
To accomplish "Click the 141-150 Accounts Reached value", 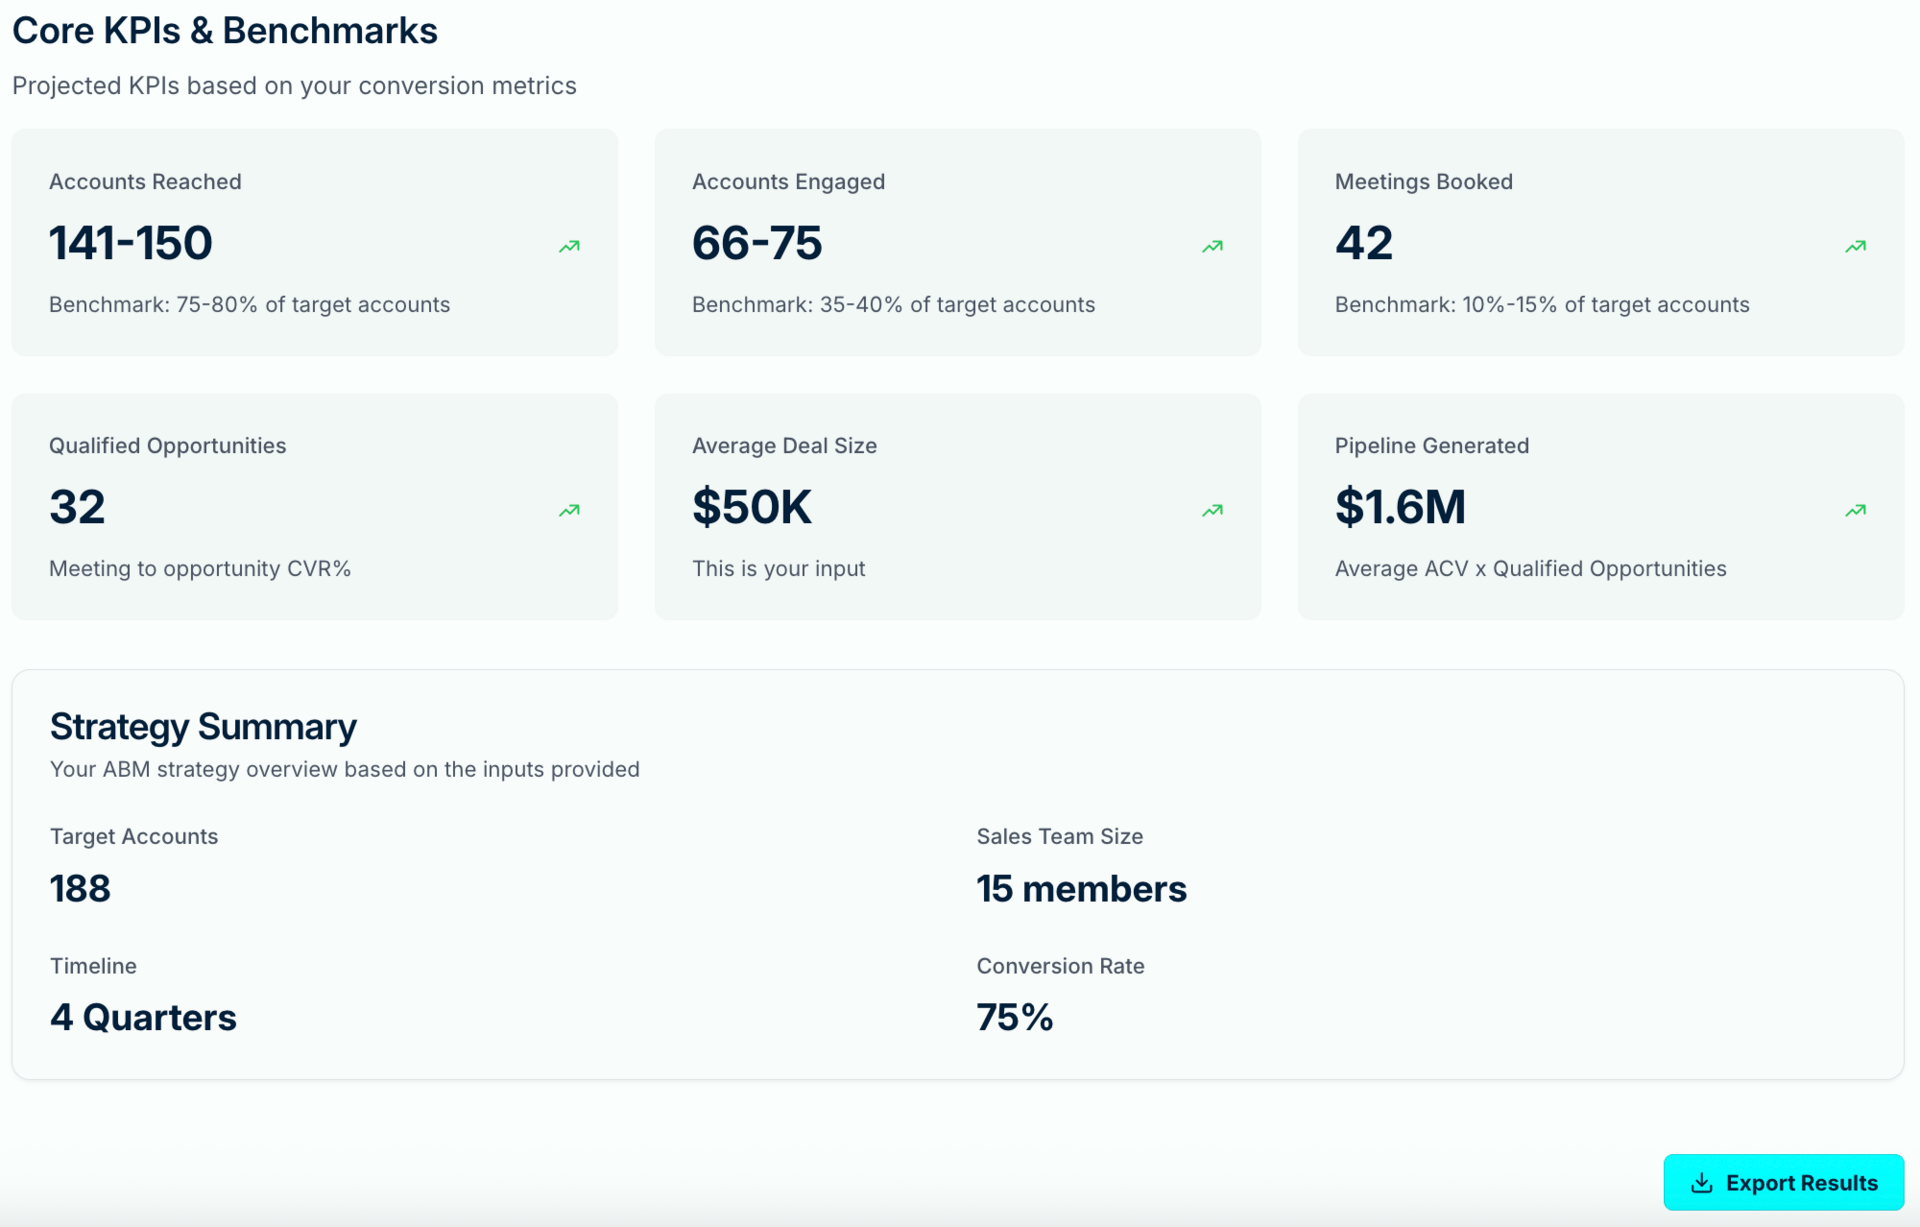I will (x=131, y=243).
